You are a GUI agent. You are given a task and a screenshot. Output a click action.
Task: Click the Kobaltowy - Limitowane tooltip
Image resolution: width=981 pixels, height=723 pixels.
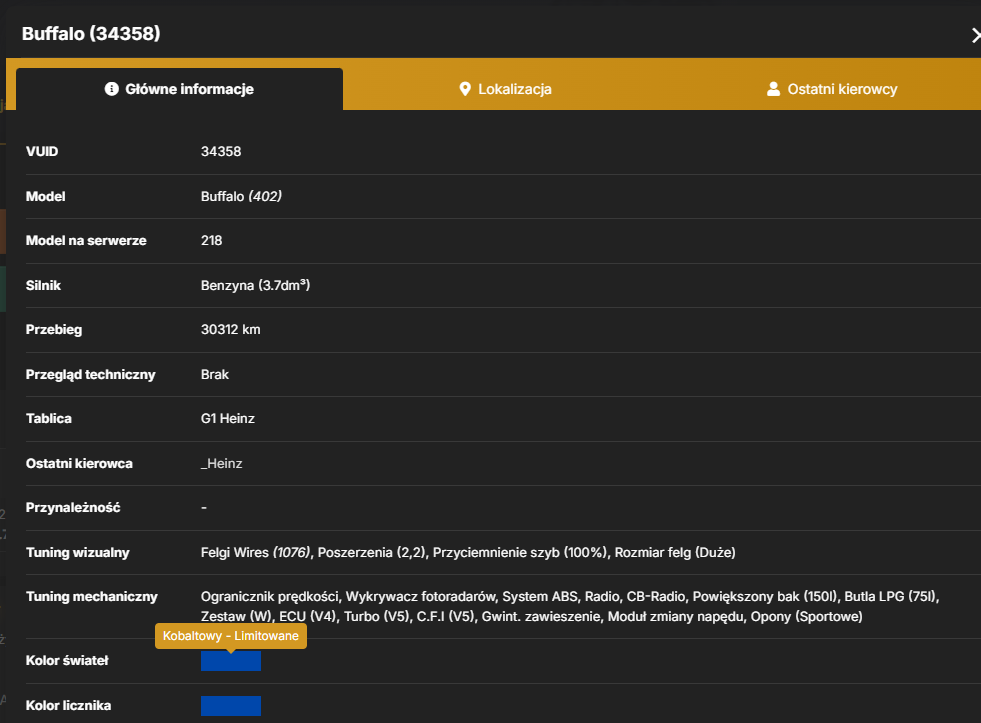coord(231,636)
